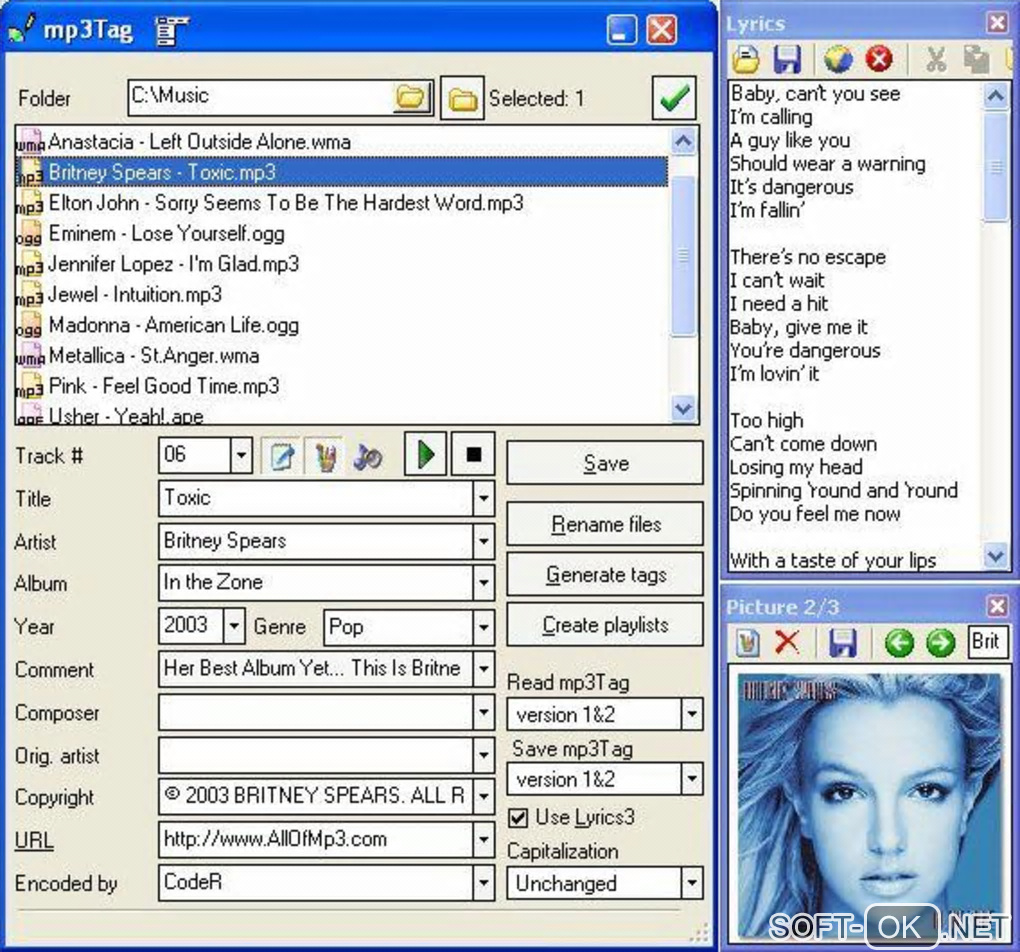The width and height of the screenshot is (1020, 952).
Task: Copy text icon in Lyrics toolbar
Action: [976, 60]
